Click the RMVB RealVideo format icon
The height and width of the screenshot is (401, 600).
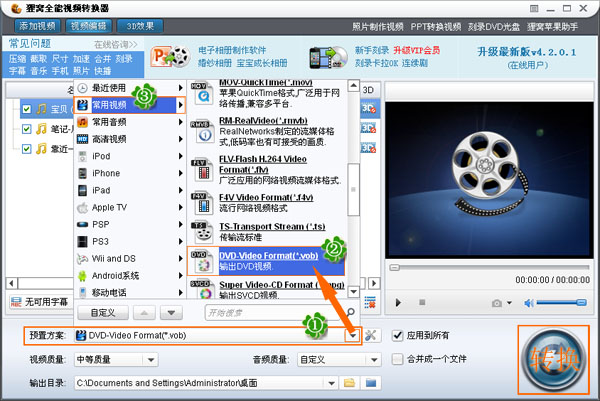(x=202, y=132)
